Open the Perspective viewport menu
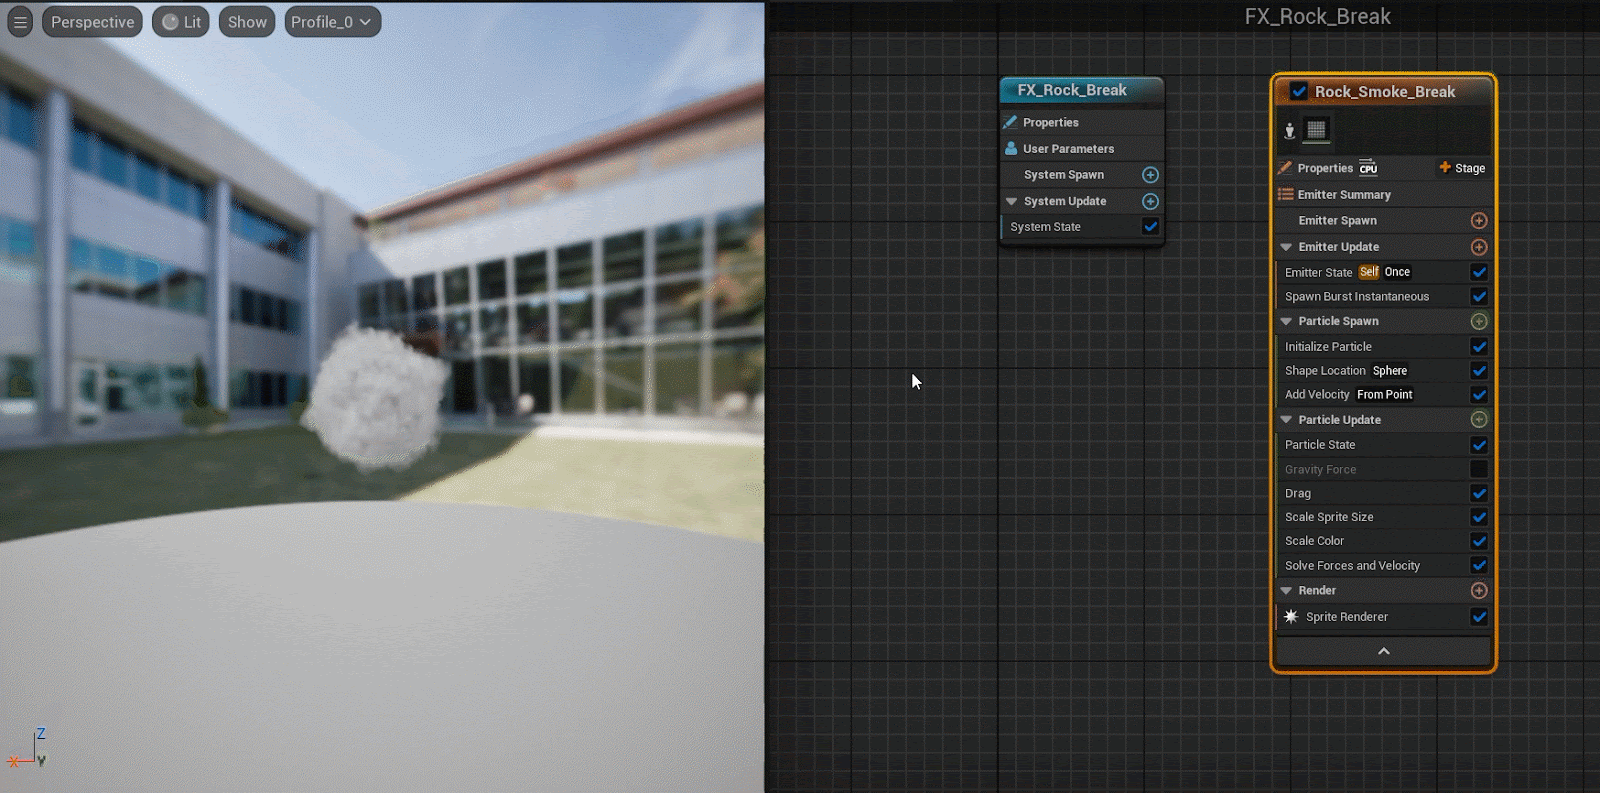 tap(92, 22)
